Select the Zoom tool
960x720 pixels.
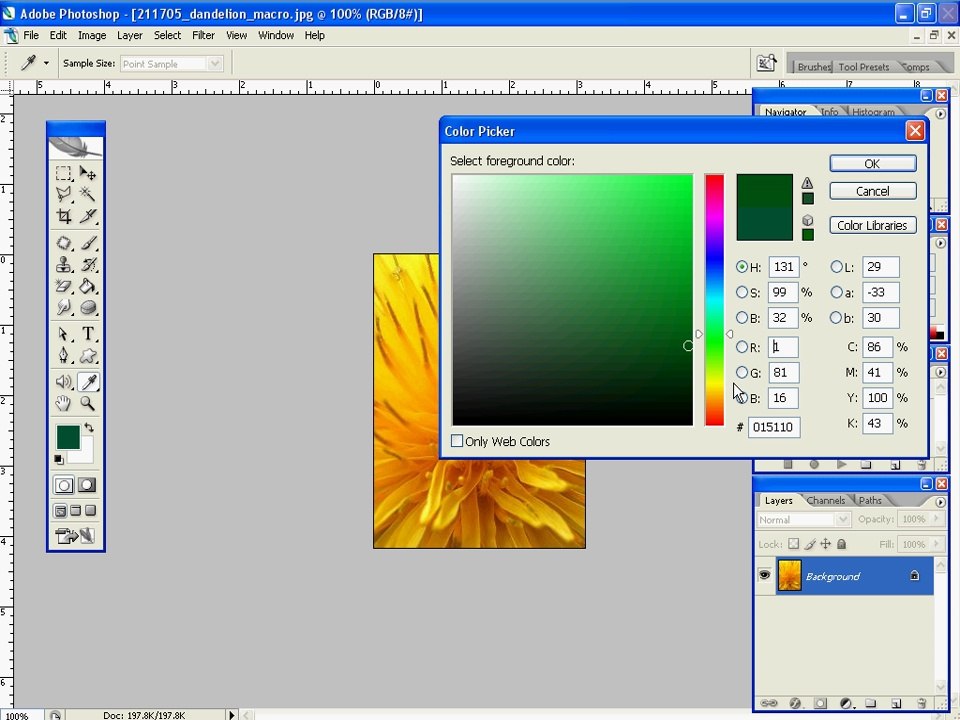pos(88,403)
